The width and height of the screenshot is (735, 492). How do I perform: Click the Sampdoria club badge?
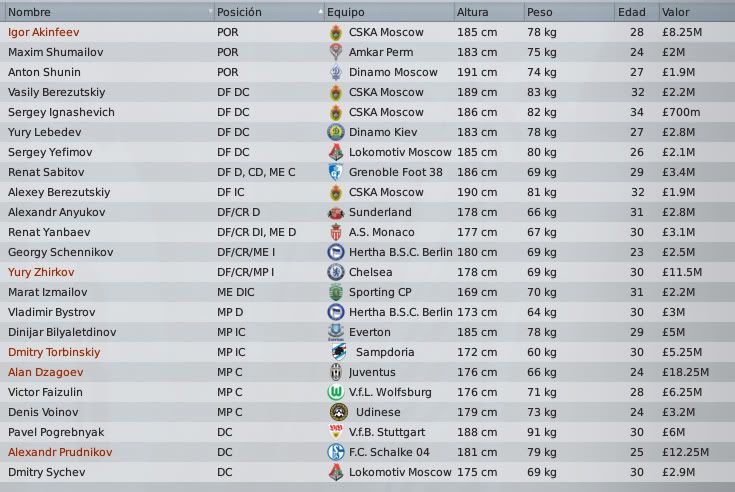click(335, 352)
